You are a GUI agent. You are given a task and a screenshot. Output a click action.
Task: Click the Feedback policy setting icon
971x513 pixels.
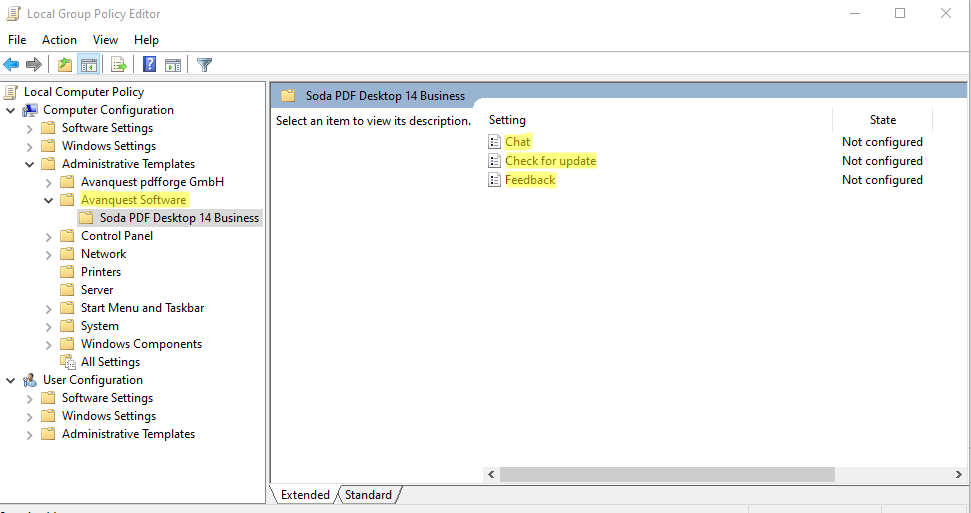[494, 180]
